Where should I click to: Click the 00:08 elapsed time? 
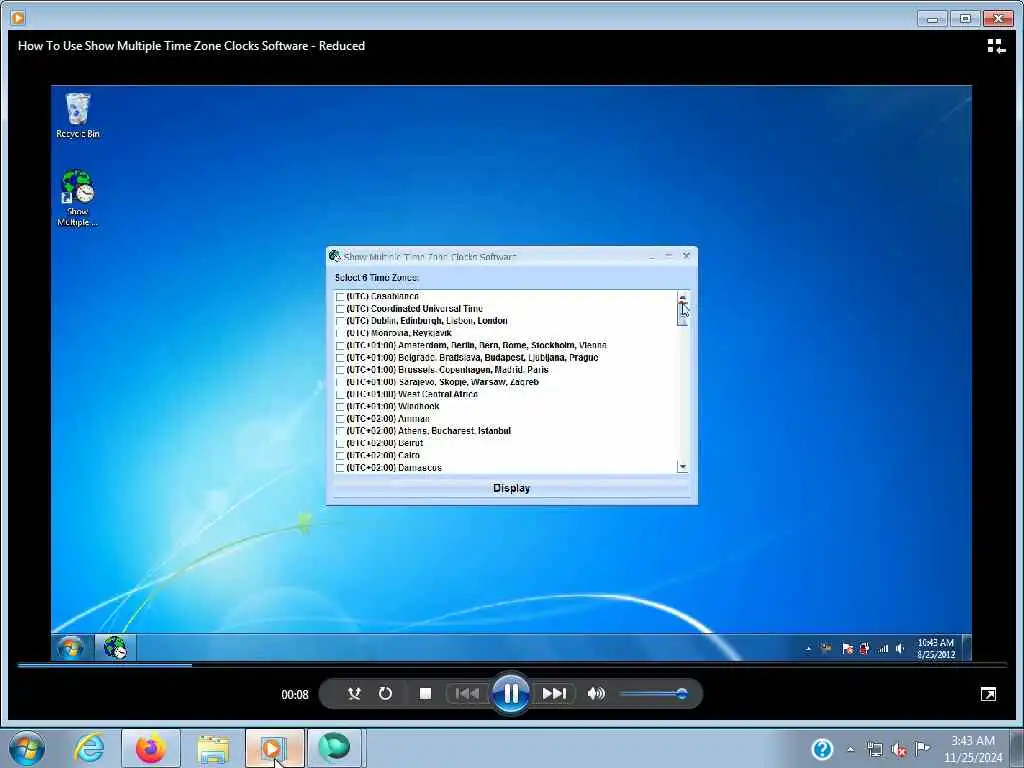tap(295, 694)
